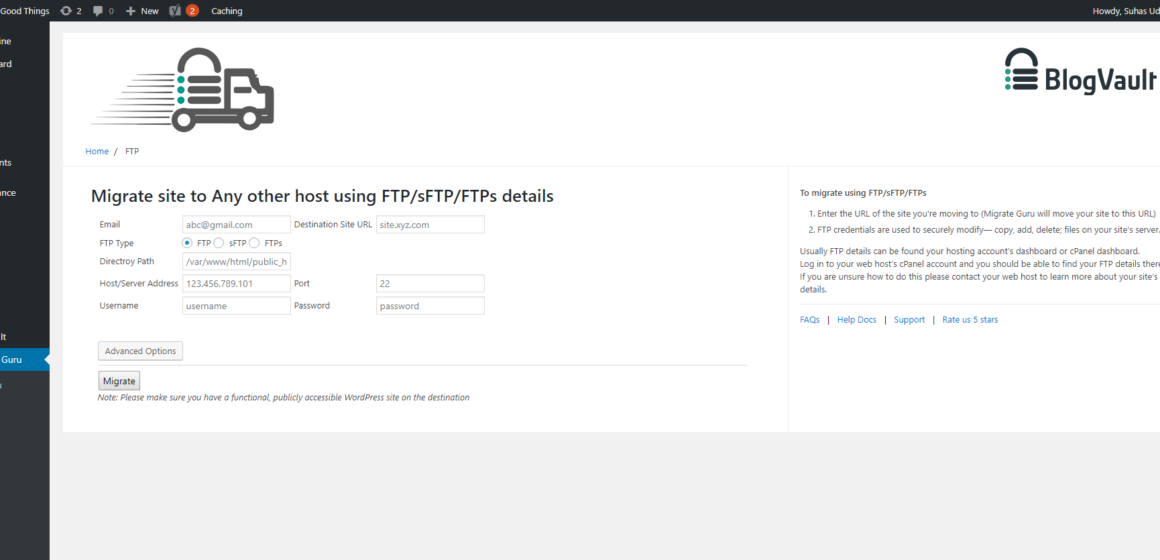Expand Advanced Options
Screen dimensions: 1160x560
click(141, 351)
